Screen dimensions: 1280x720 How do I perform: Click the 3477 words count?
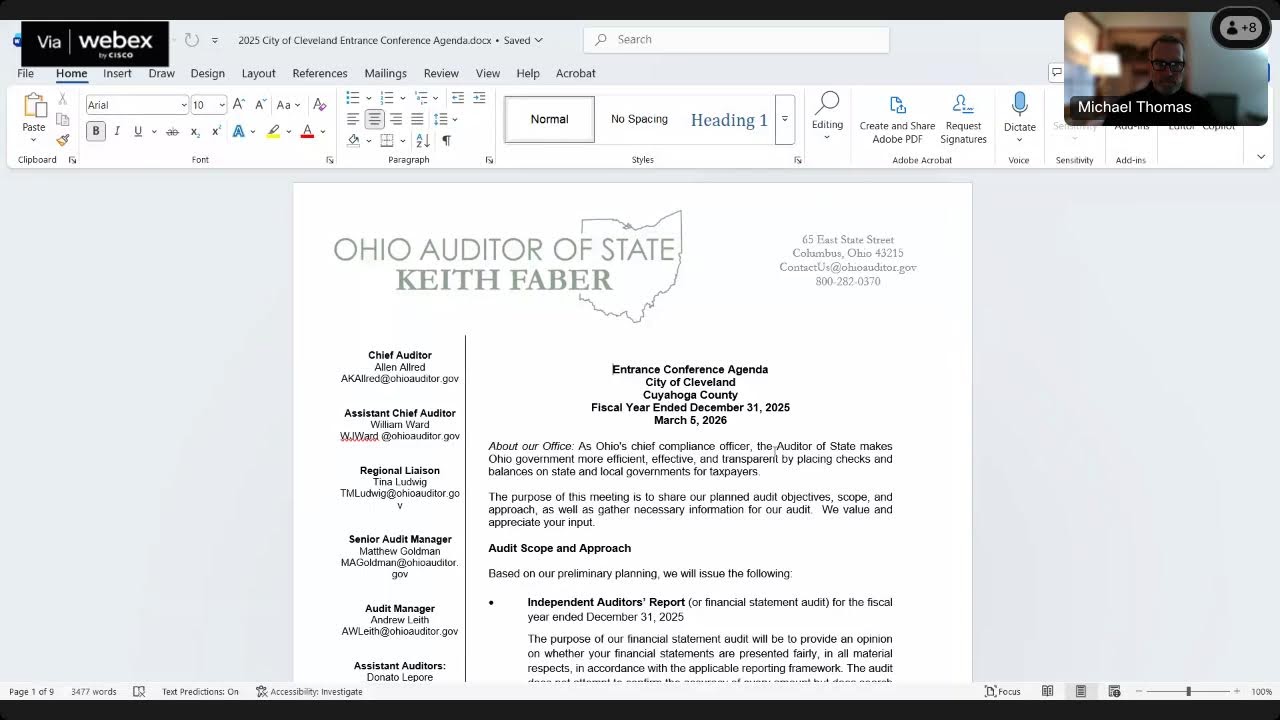pyautogui.click(x=93, y=691)
